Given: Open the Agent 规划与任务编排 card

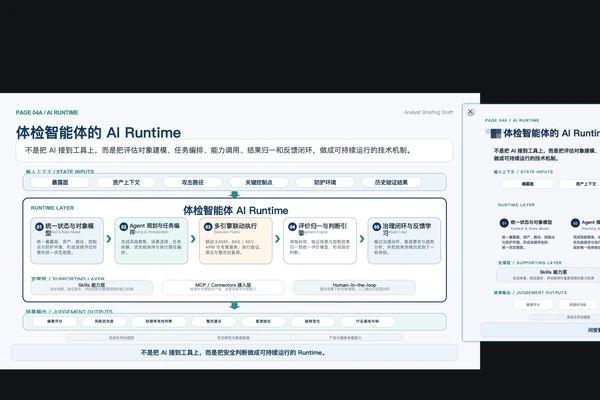Looking at the screenshot, I should [x=152, y=241].
